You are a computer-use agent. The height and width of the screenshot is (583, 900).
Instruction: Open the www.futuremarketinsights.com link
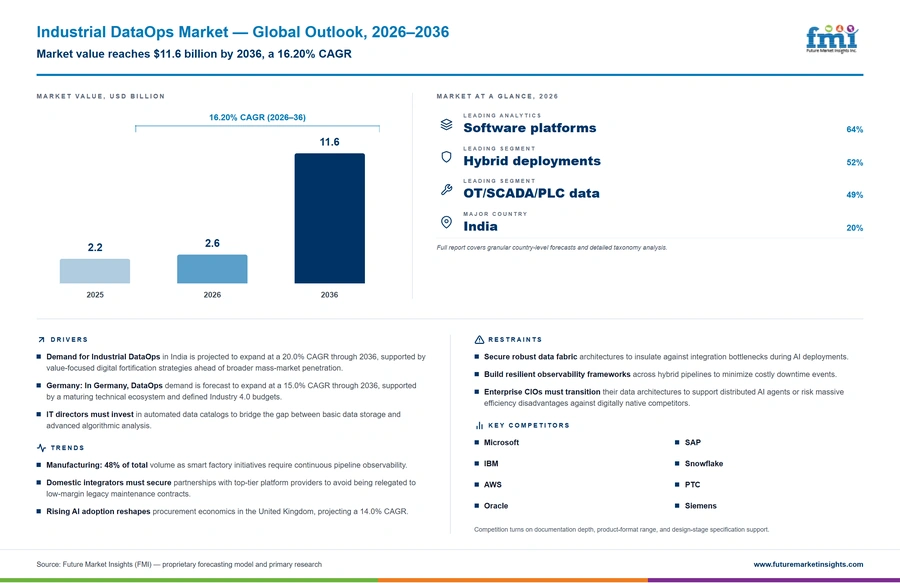coord(808,564)
